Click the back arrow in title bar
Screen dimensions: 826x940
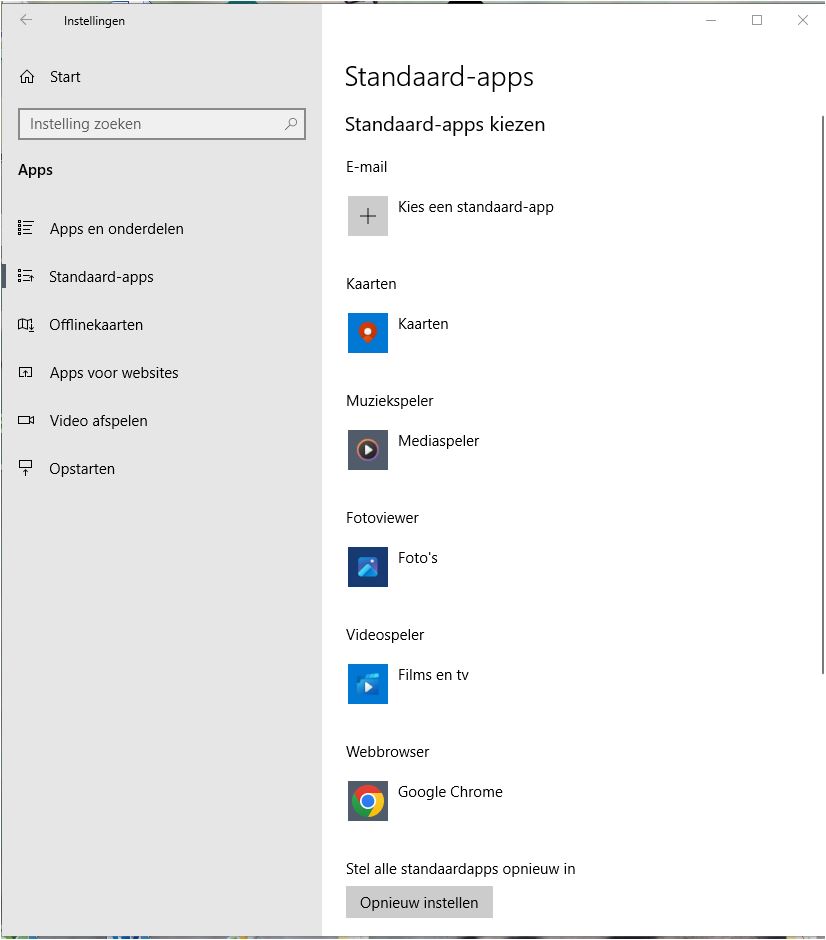coord(26,20)
